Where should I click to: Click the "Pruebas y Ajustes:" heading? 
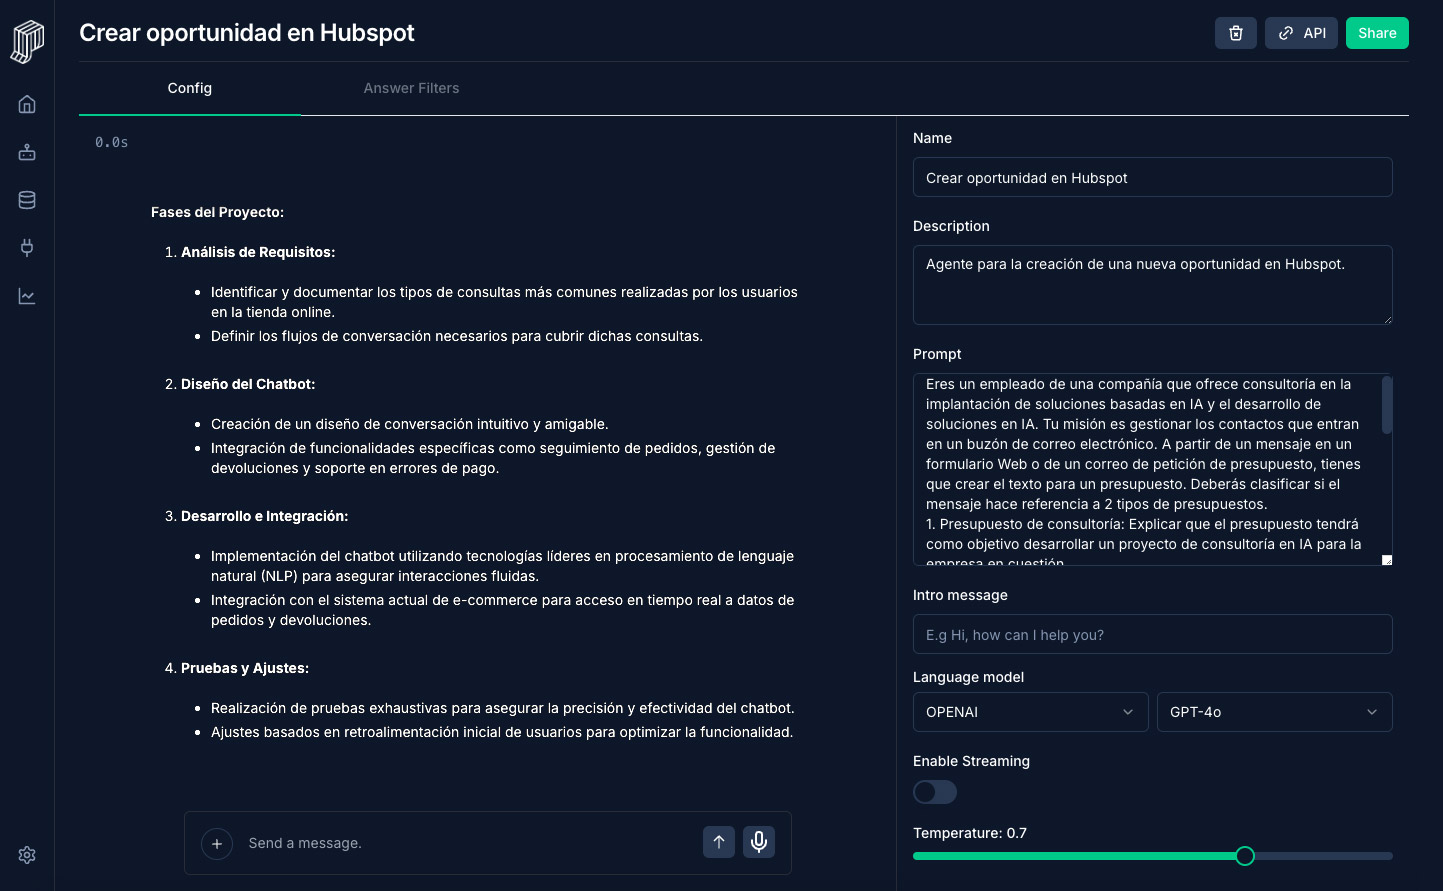(245, 668)
